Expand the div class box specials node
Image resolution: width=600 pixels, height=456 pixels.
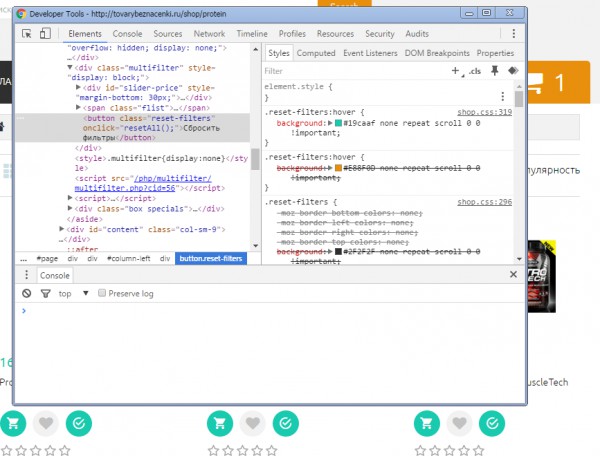pos(70,208)
